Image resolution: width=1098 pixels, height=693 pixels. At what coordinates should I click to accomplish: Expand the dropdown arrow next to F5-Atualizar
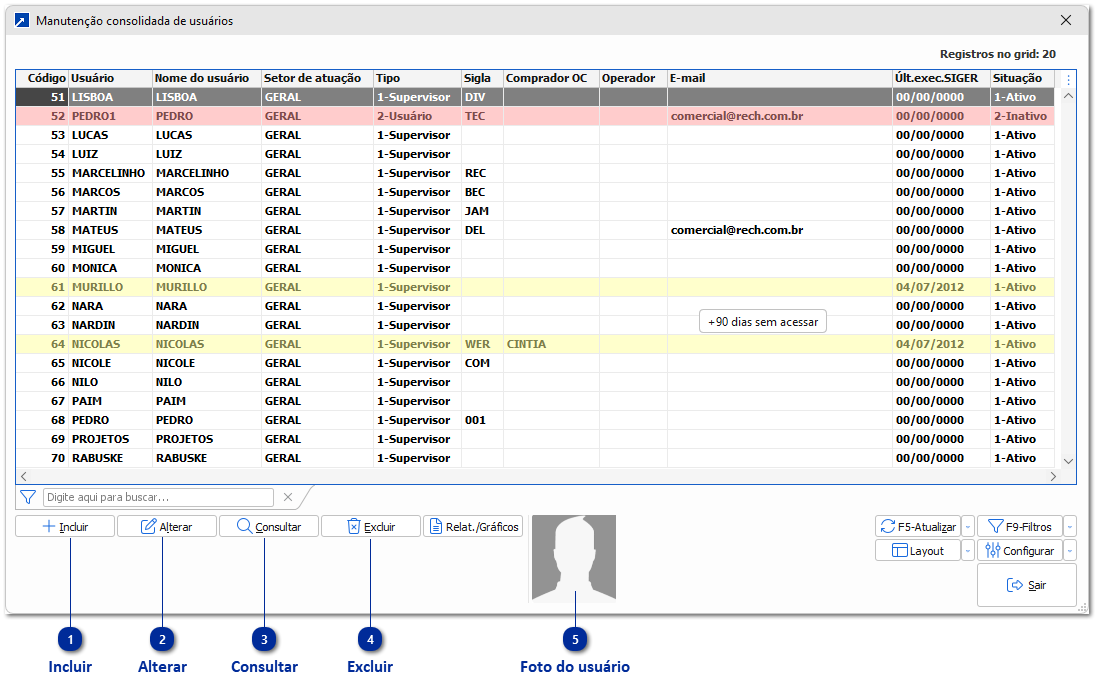(x=967, y=526)
